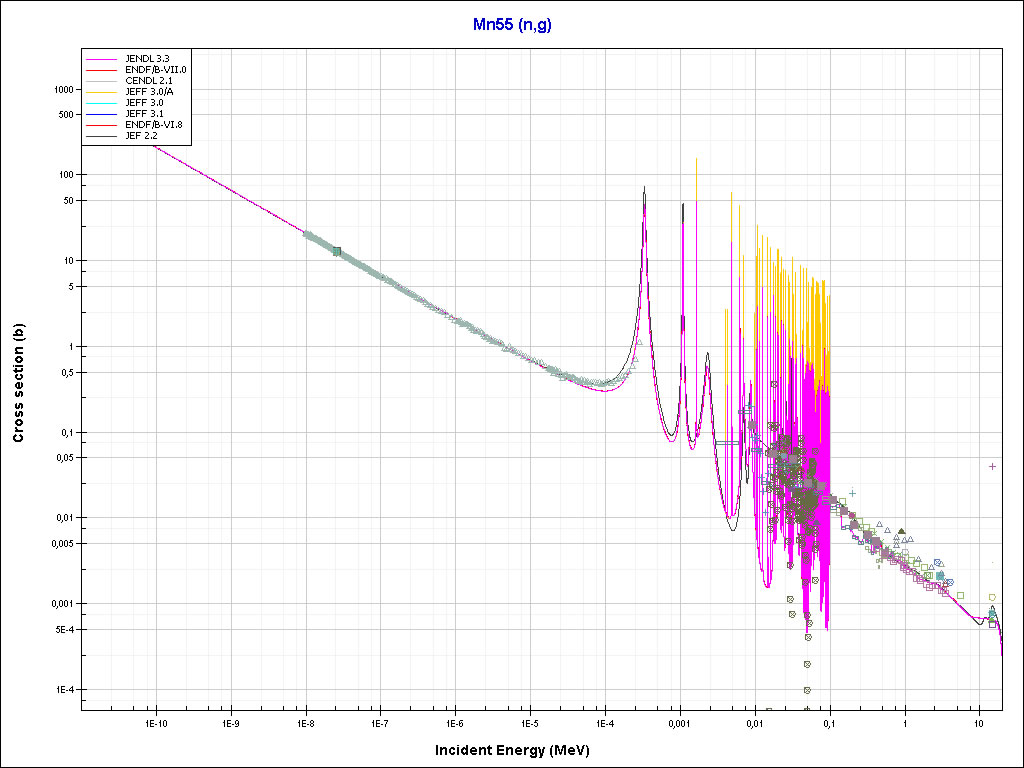Click the blue JEFF 3.1 line swatch
The width and height of the screenshot is (1024, 768).
[102, 114]
